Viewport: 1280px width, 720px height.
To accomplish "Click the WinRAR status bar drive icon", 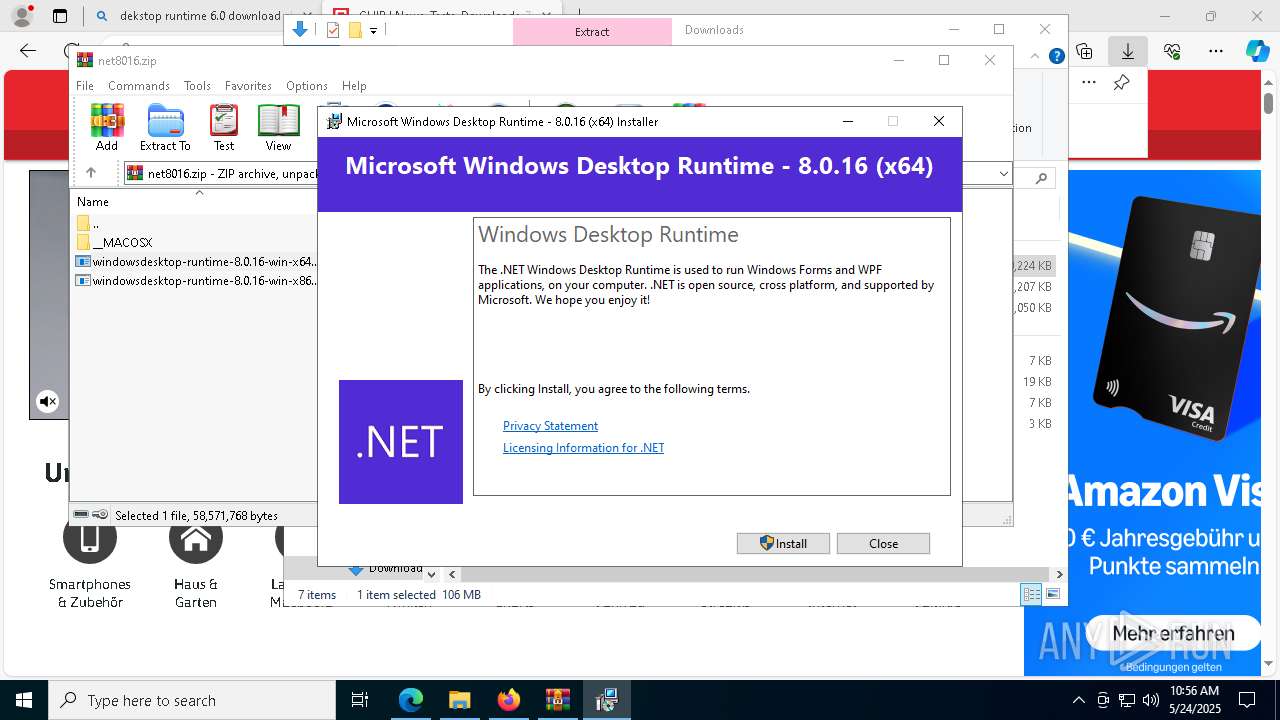I will (x=81, y=515).
